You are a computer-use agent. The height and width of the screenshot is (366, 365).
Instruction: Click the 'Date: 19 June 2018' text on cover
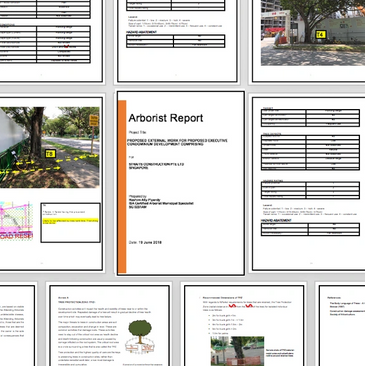[145, 242]
